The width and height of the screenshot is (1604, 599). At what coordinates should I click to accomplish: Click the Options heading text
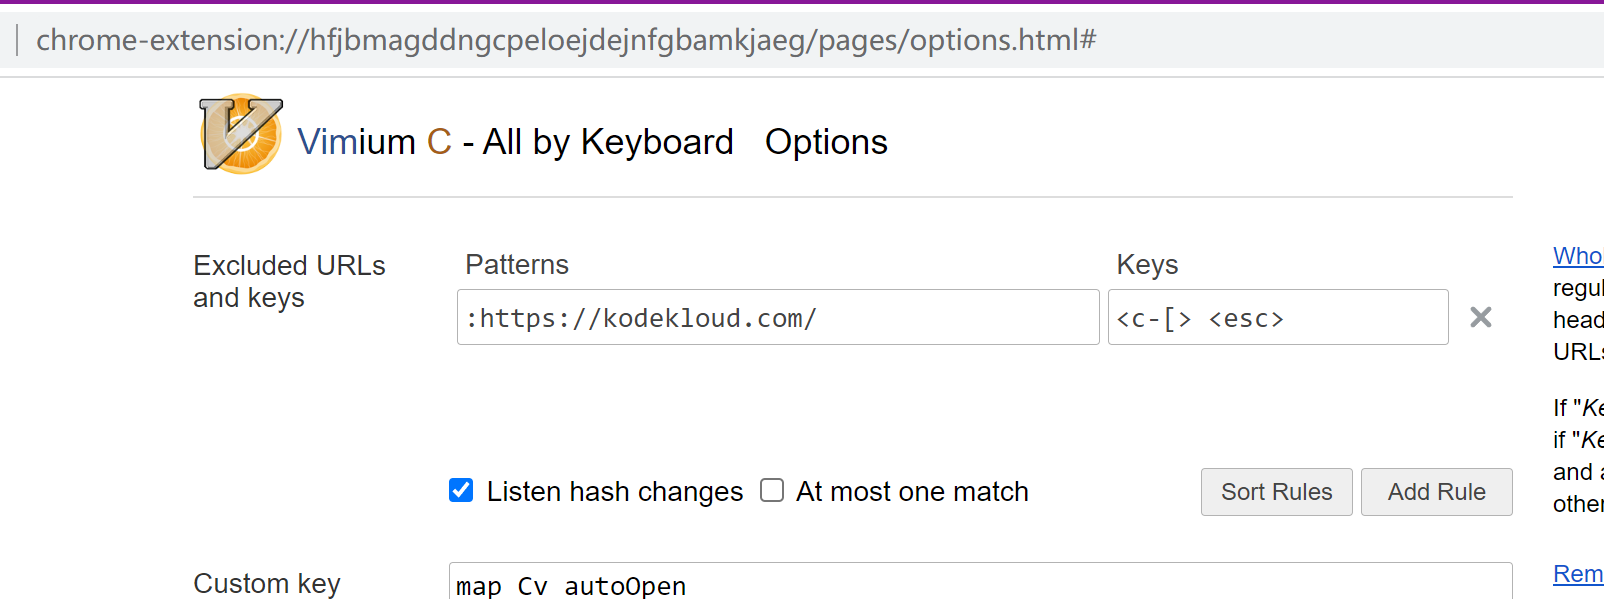826,141
